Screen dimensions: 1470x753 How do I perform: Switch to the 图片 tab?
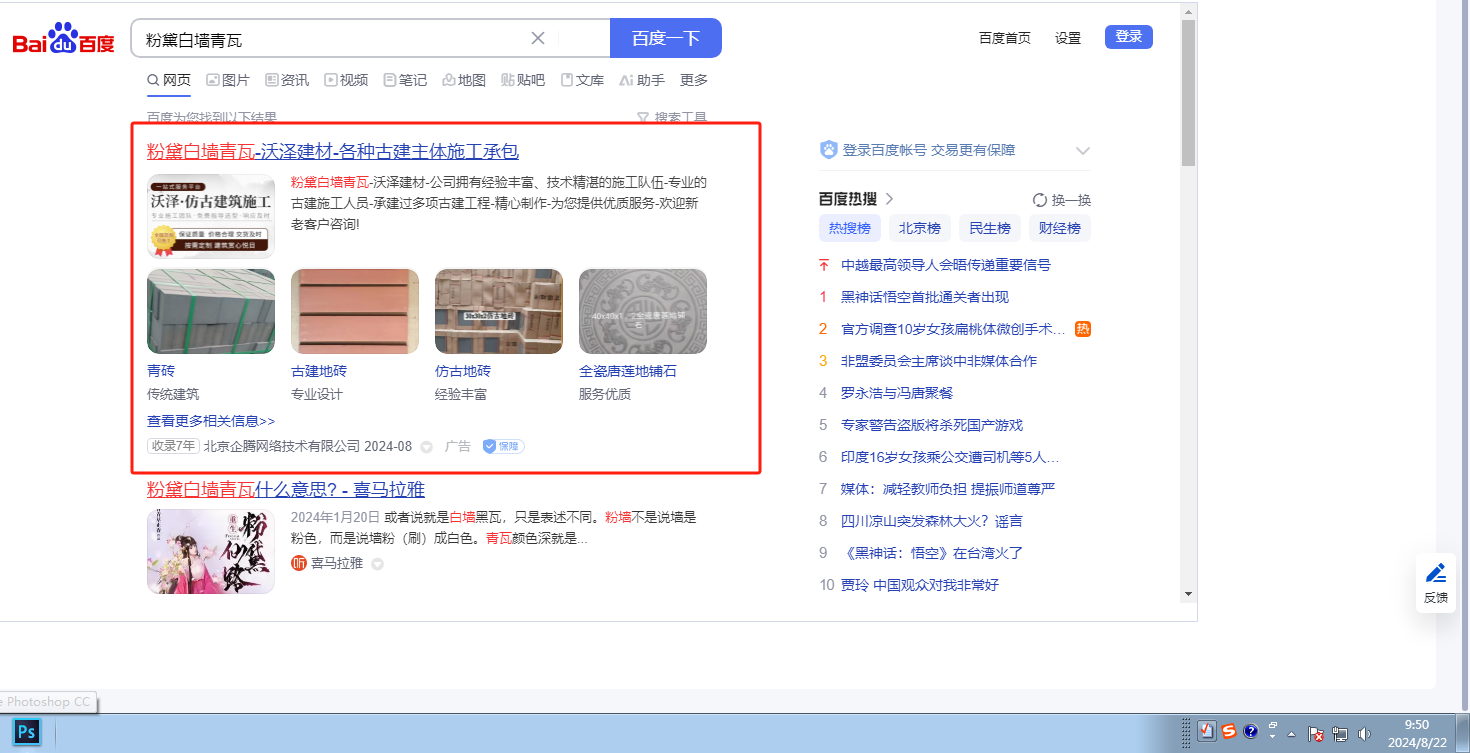click(x=228, y=80)
